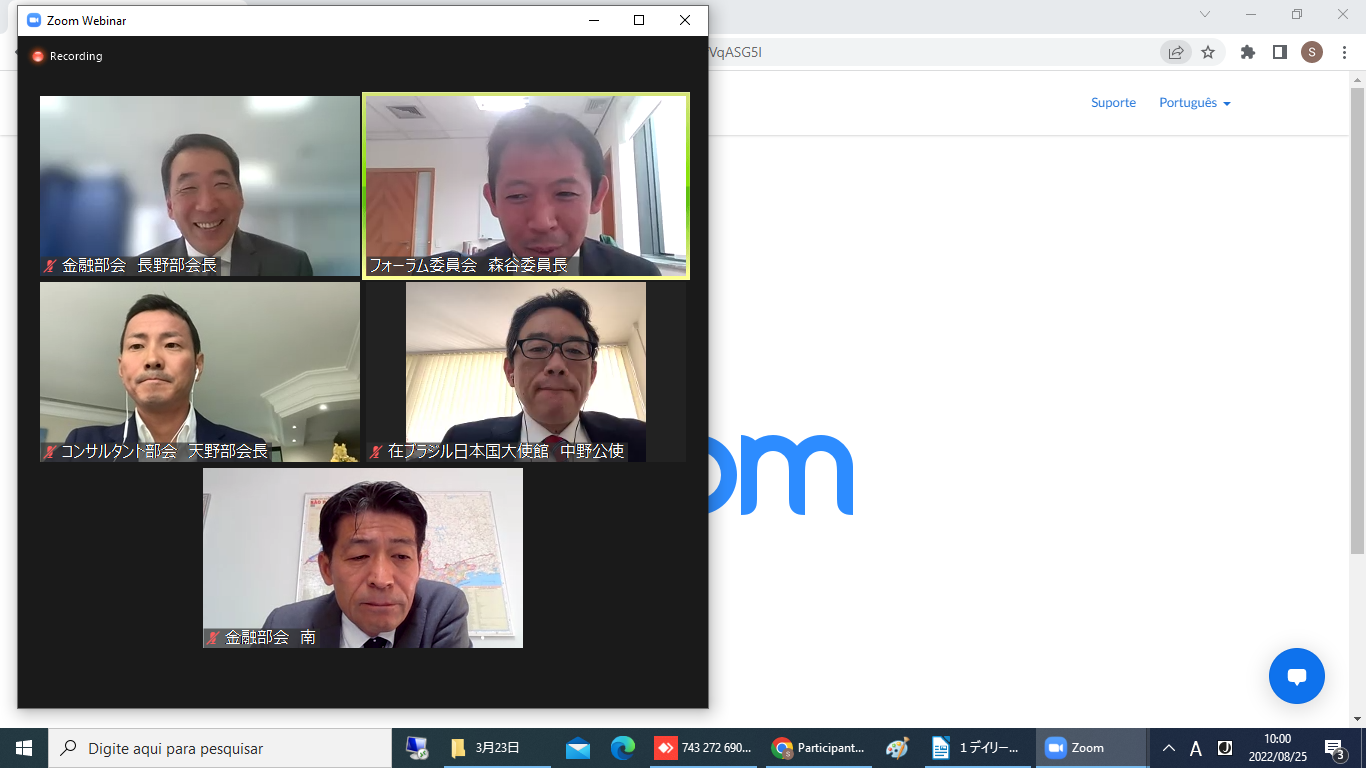
Task: Open the Mail app from taskbar
Action: (x=577, y=748)
